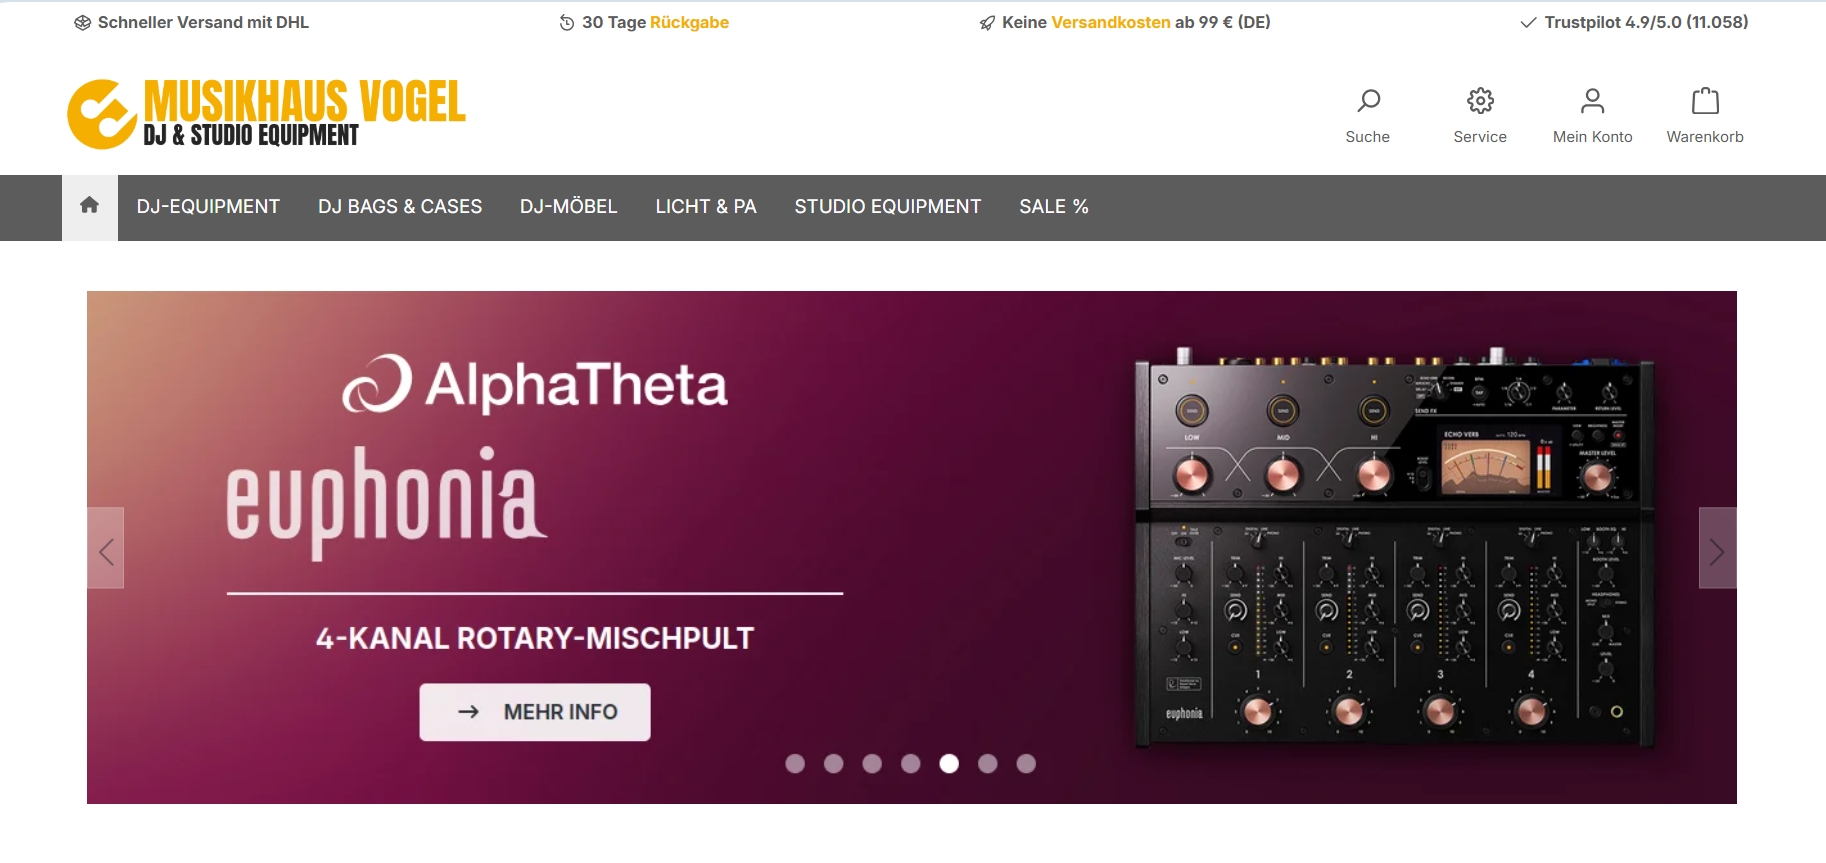Go to the home icon in navigation
The image size is (1826, 863).
(x=89, y=206)
